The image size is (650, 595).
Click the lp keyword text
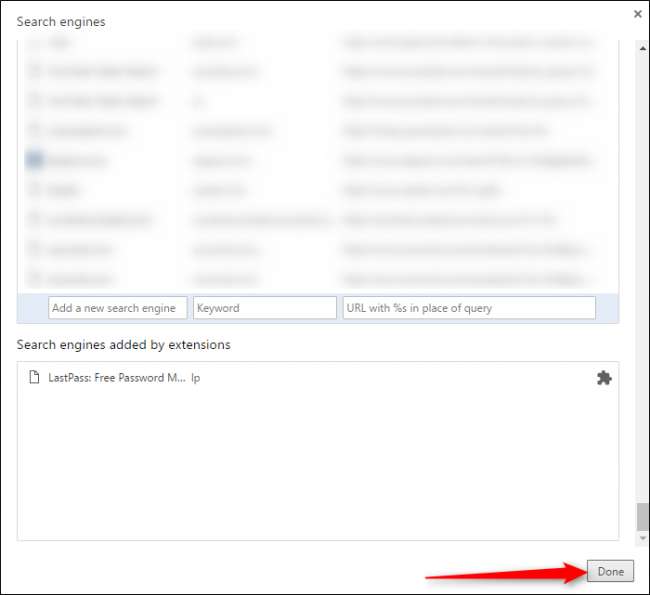click(x=196, y=378)
